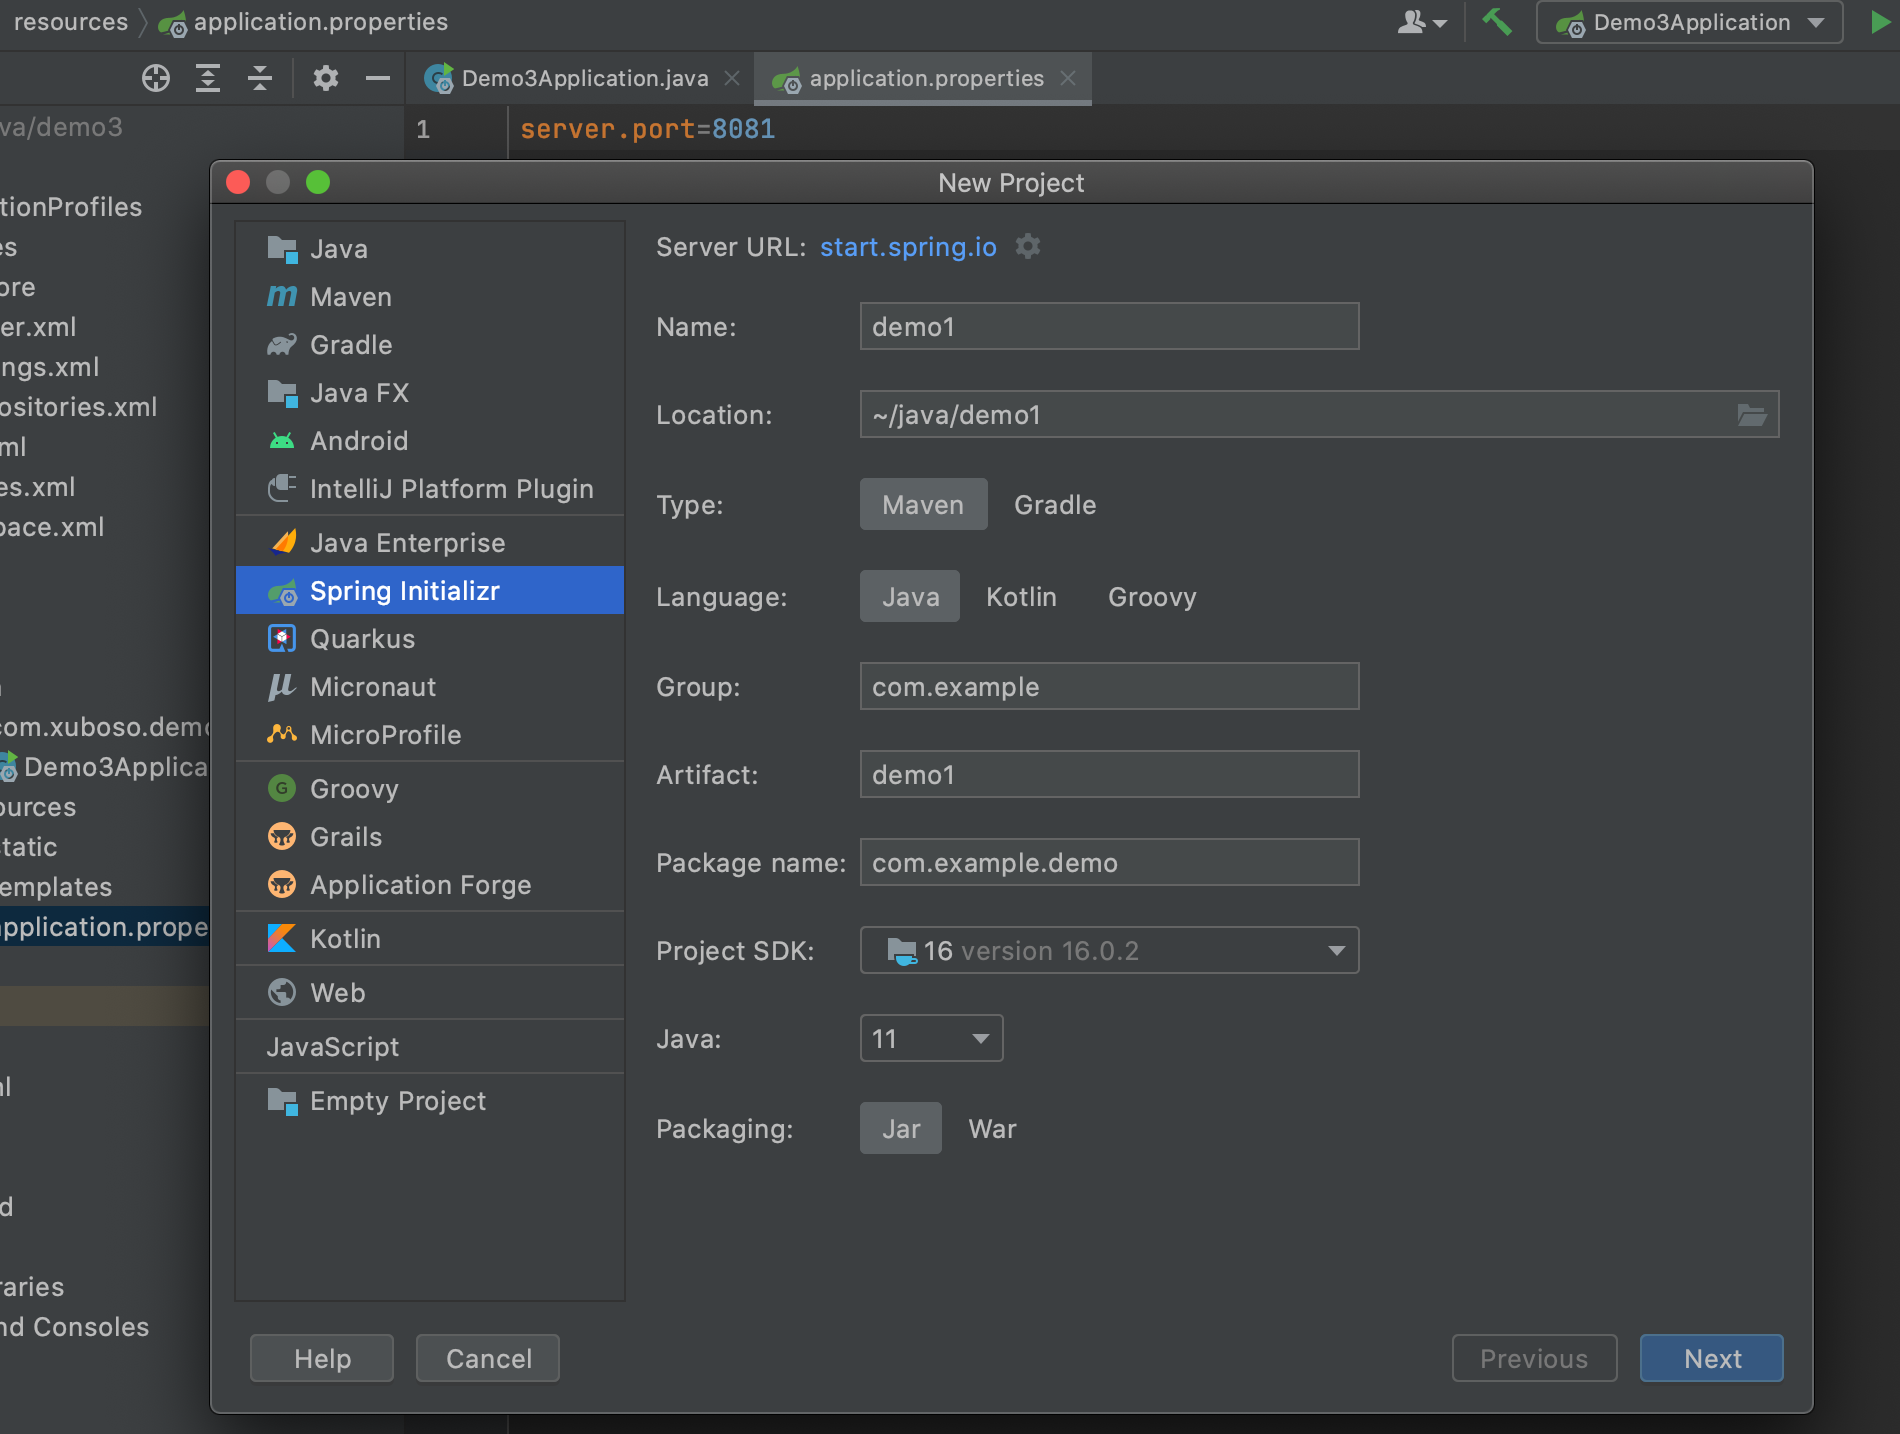Screen dimensions: 1900x1434
Task: Open the Project SDK dropdown
Action: (1109, 951)
